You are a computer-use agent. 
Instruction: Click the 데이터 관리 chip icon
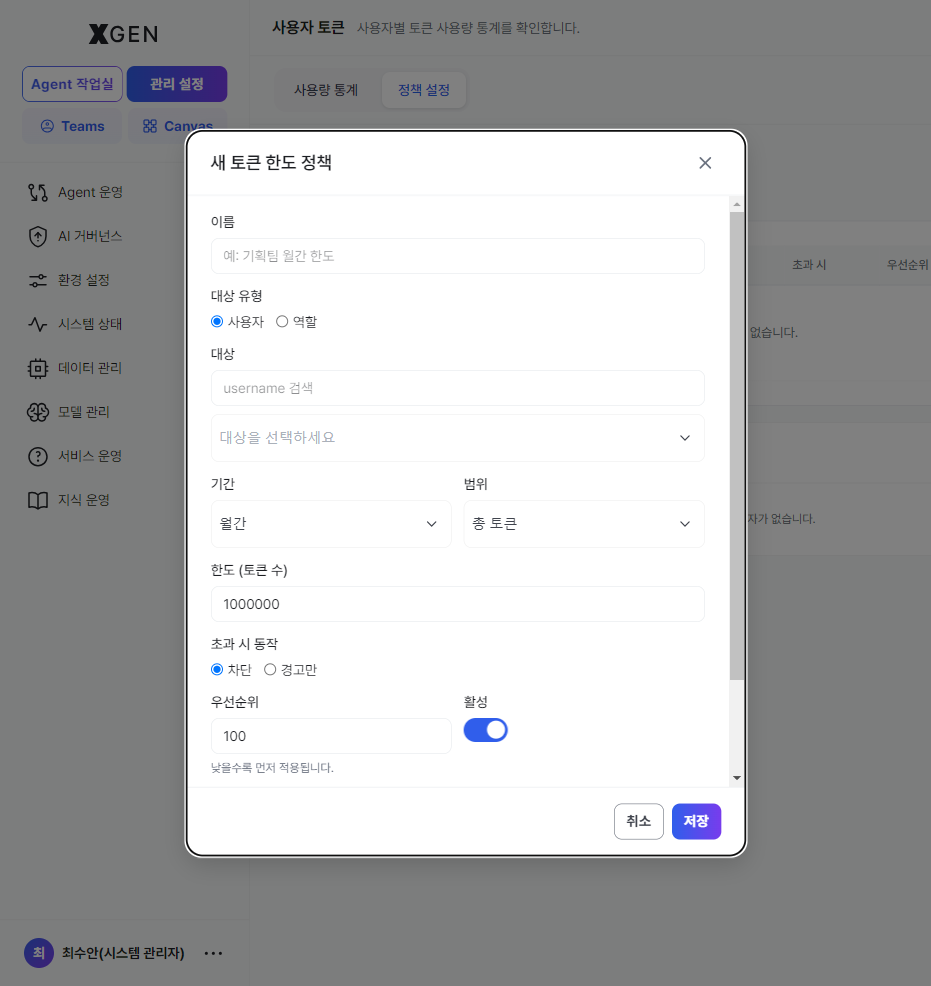click(x=38, y=368)
